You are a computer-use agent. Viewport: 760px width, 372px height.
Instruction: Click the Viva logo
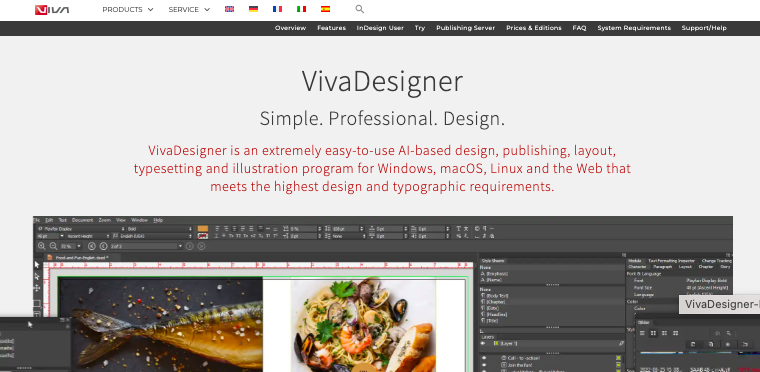click(52, 10)
